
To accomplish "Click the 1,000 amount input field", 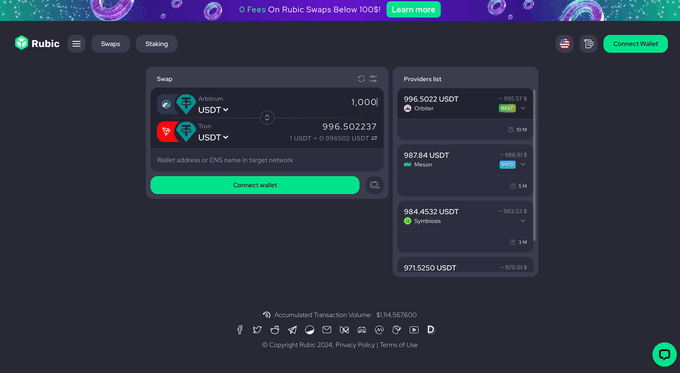I will (364, 102).
